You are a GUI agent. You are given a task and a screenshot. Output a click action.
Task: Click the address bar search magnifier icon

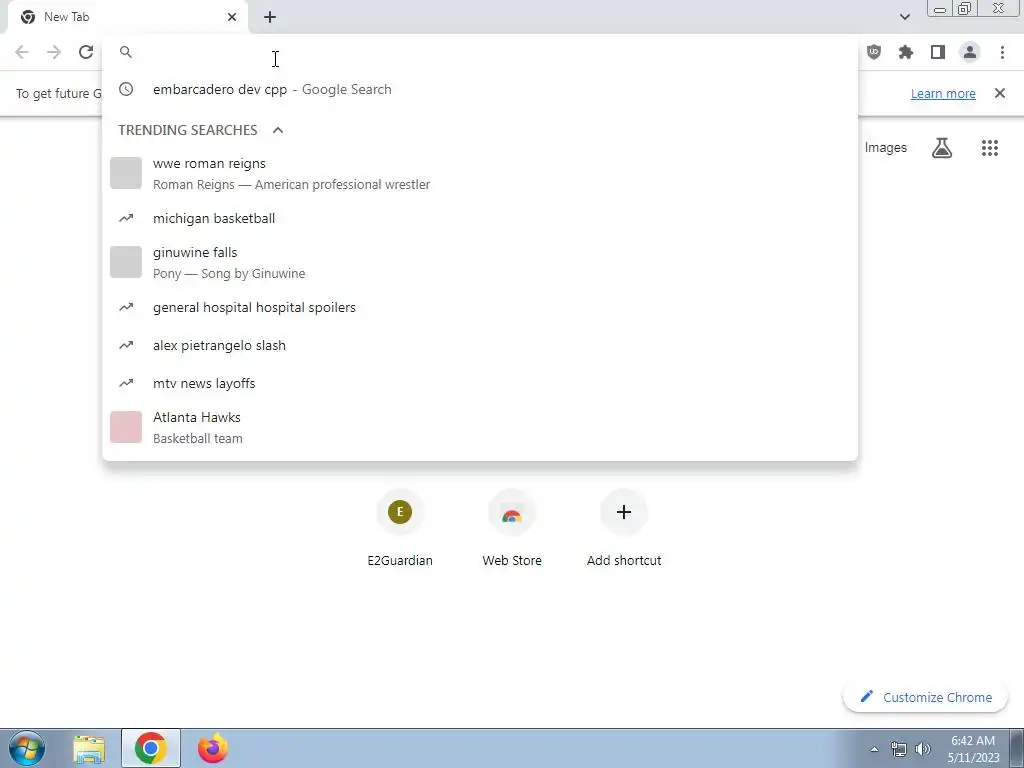pos(126,52)
